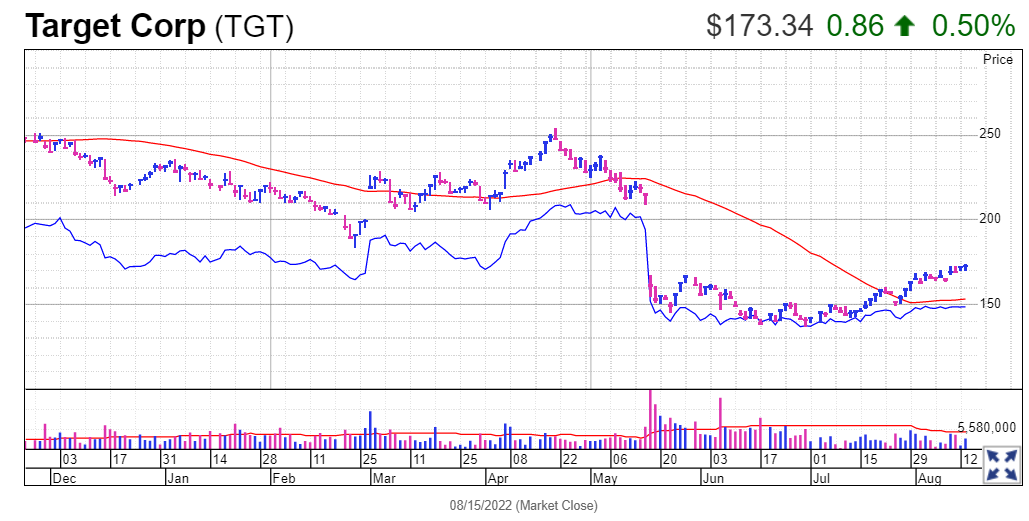Click the Jun month label
1029x521 pixels.
coord(712,478)
